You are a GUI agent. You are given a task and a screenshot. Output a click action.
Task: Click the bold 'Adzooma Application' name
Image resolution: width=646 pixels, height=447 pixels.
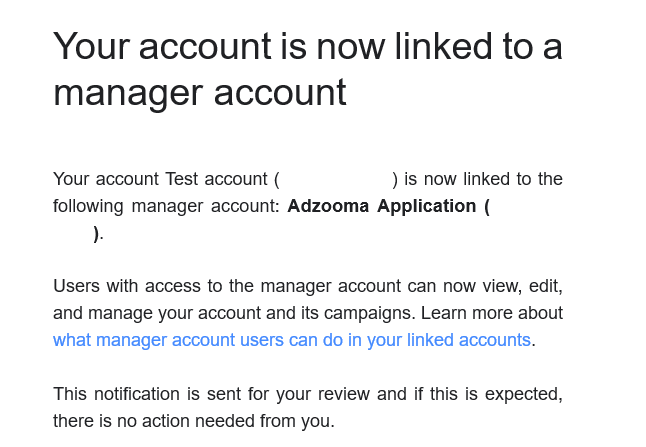coord(382,206)
